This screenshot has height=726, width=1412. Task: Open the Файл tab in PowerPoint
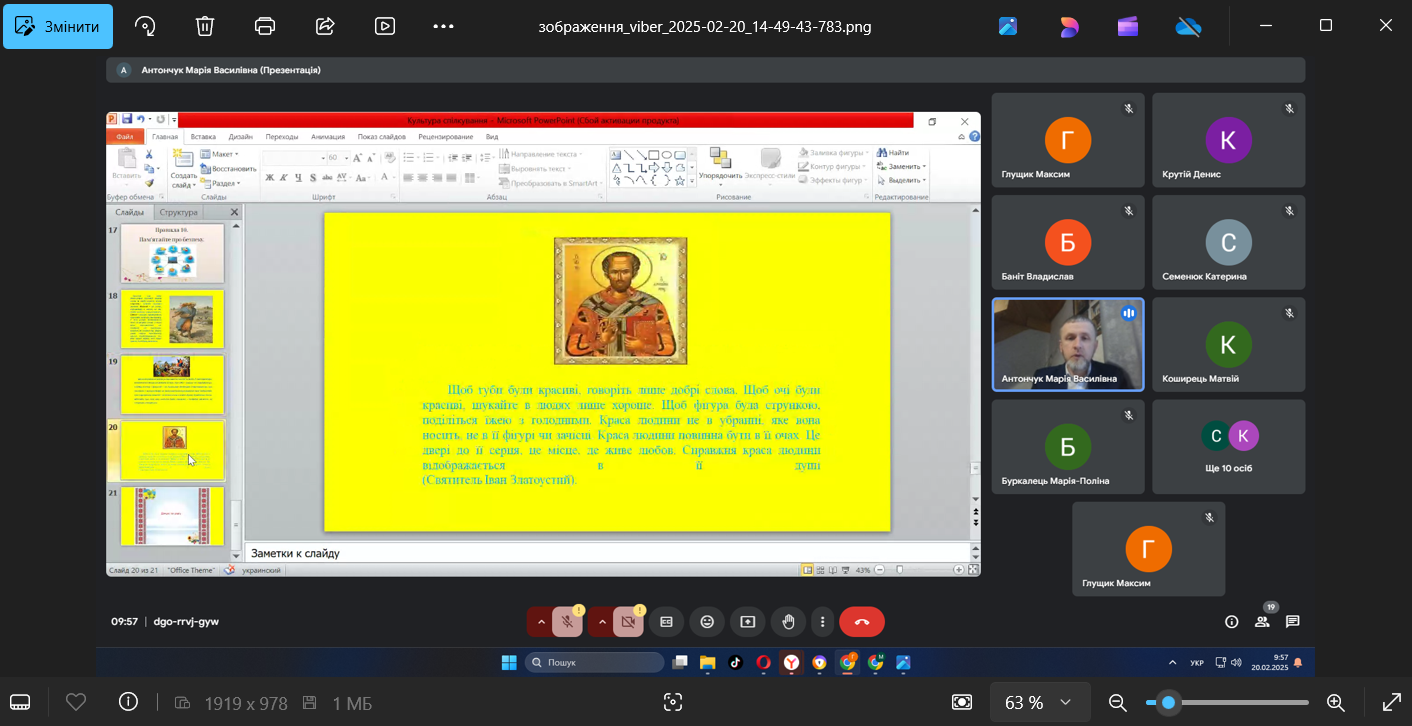click(125, 137)
